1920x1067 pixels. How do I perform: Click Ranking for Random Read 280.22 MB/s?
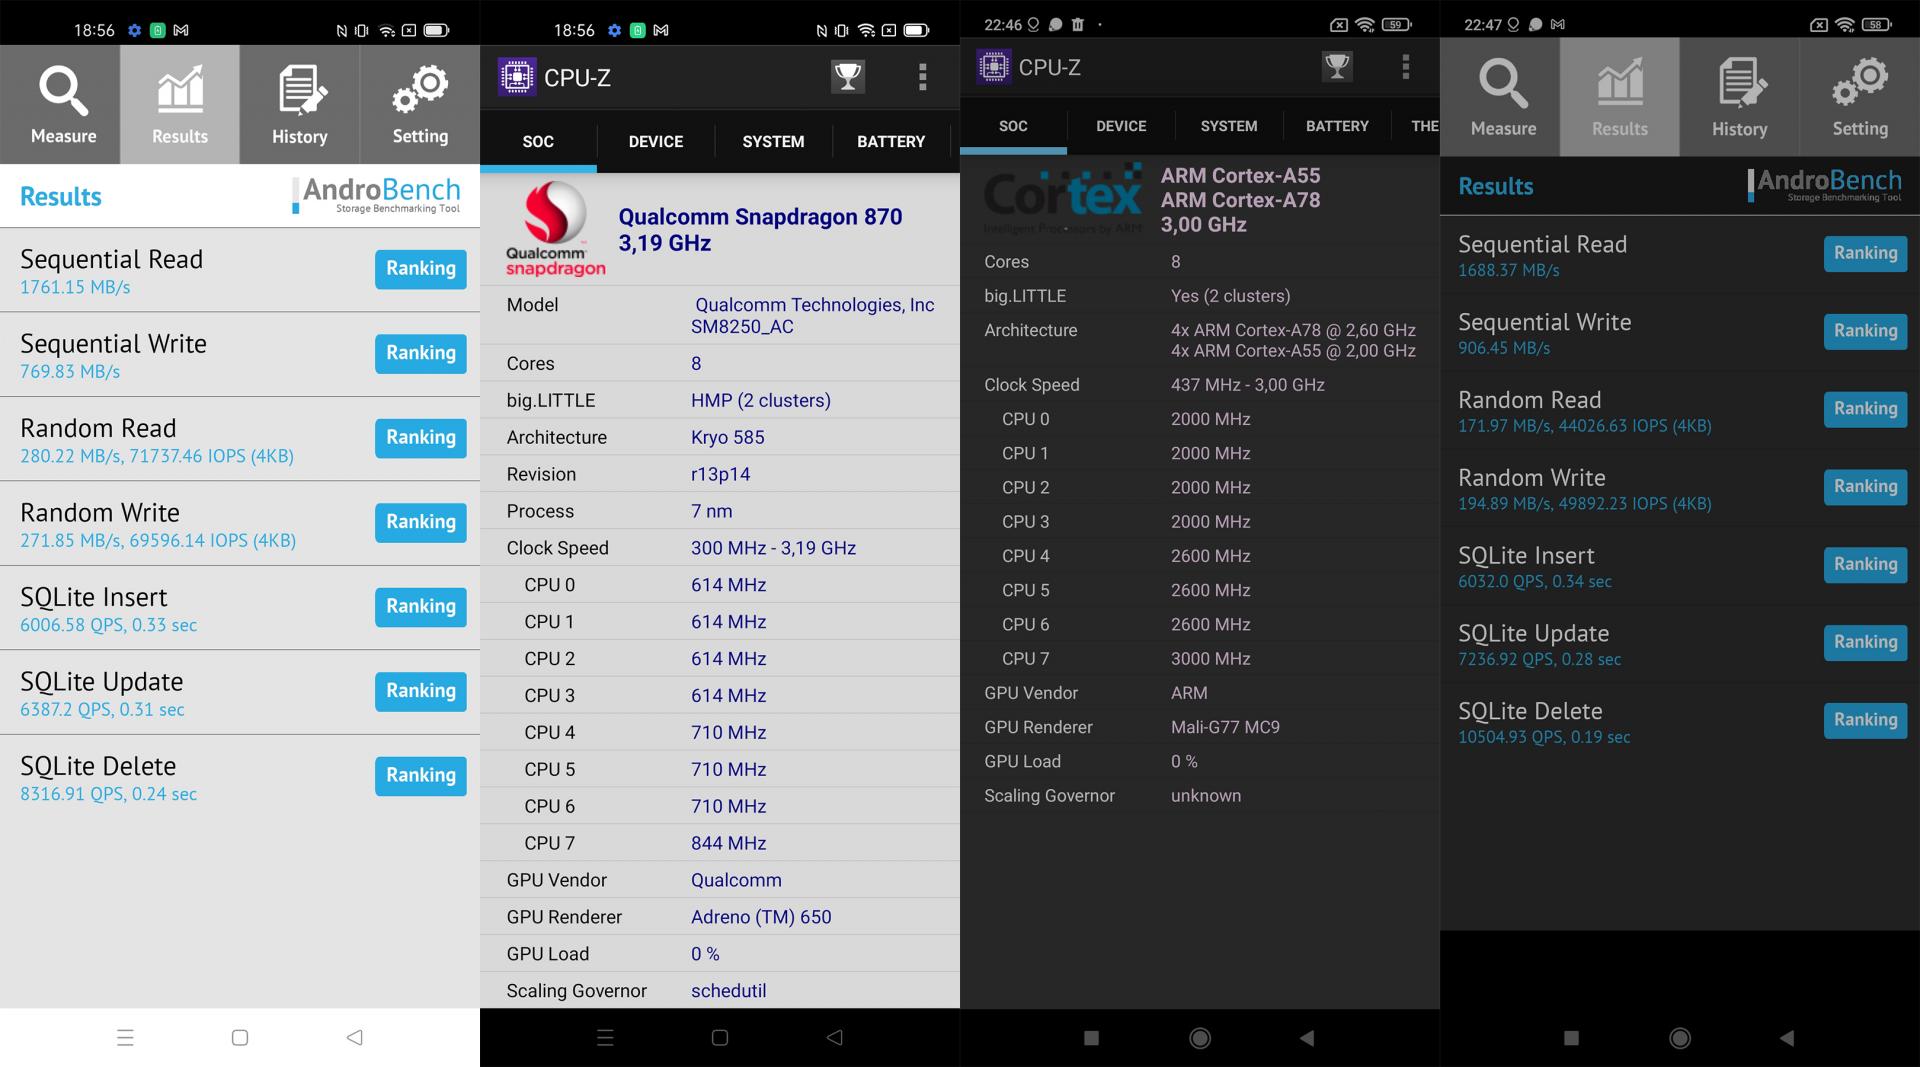(x=421, y=438)
